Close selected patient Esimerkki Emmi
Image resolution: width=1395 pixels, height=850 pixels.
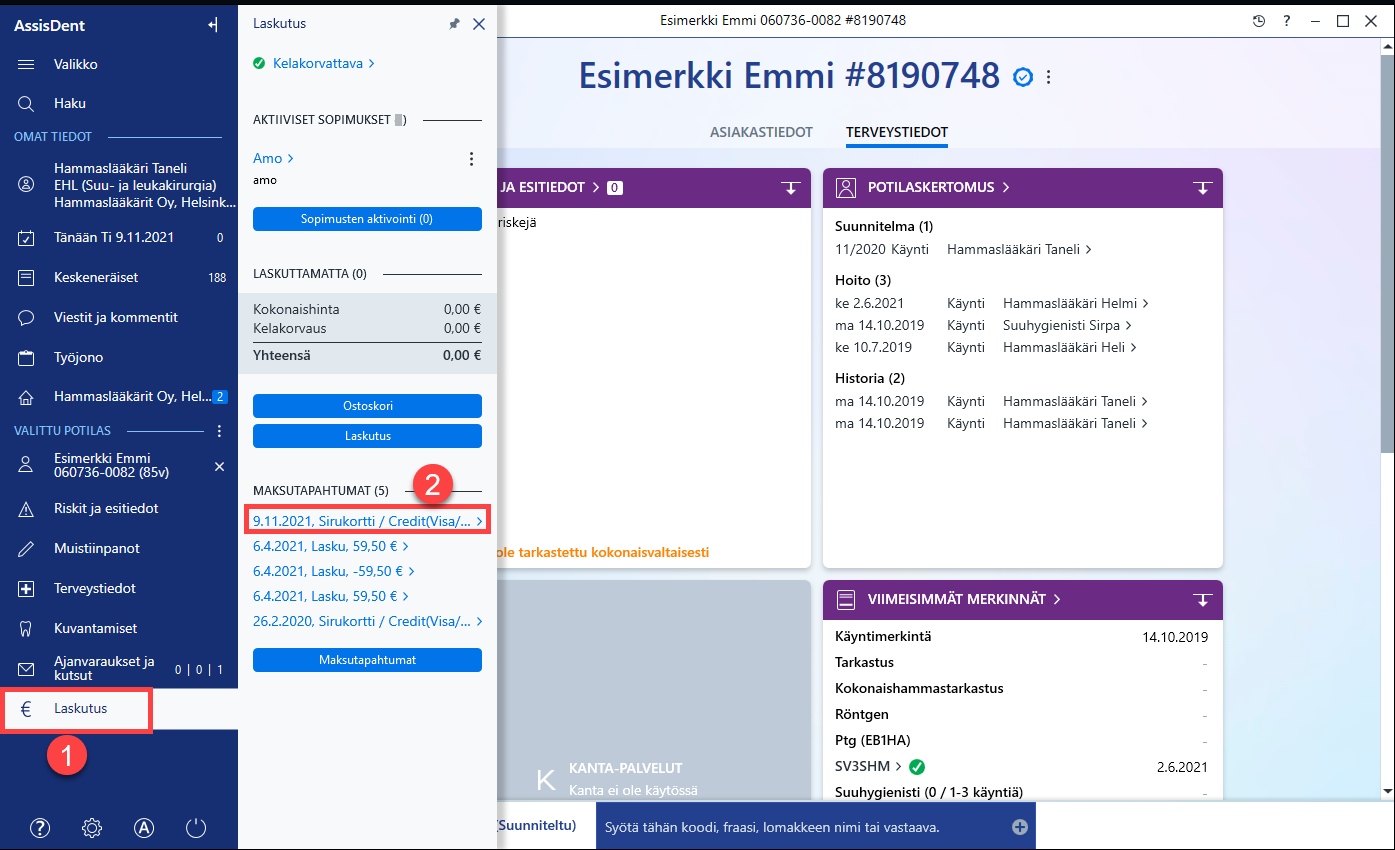[220, 467]
